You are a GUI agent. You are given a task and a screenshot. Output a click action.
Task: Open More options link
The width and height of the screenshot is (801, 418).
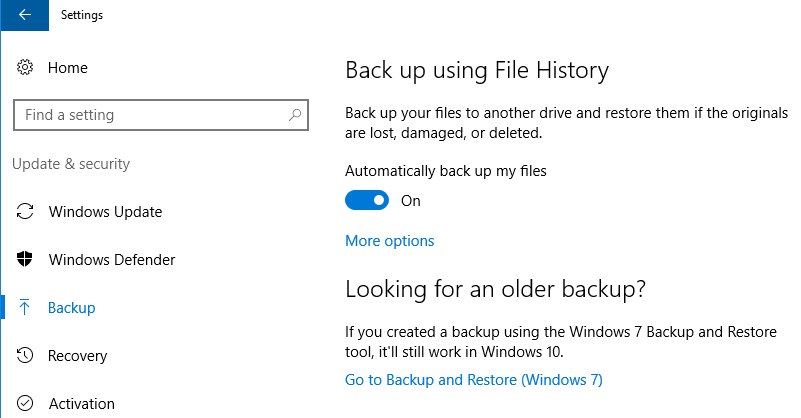click(389, 241)
